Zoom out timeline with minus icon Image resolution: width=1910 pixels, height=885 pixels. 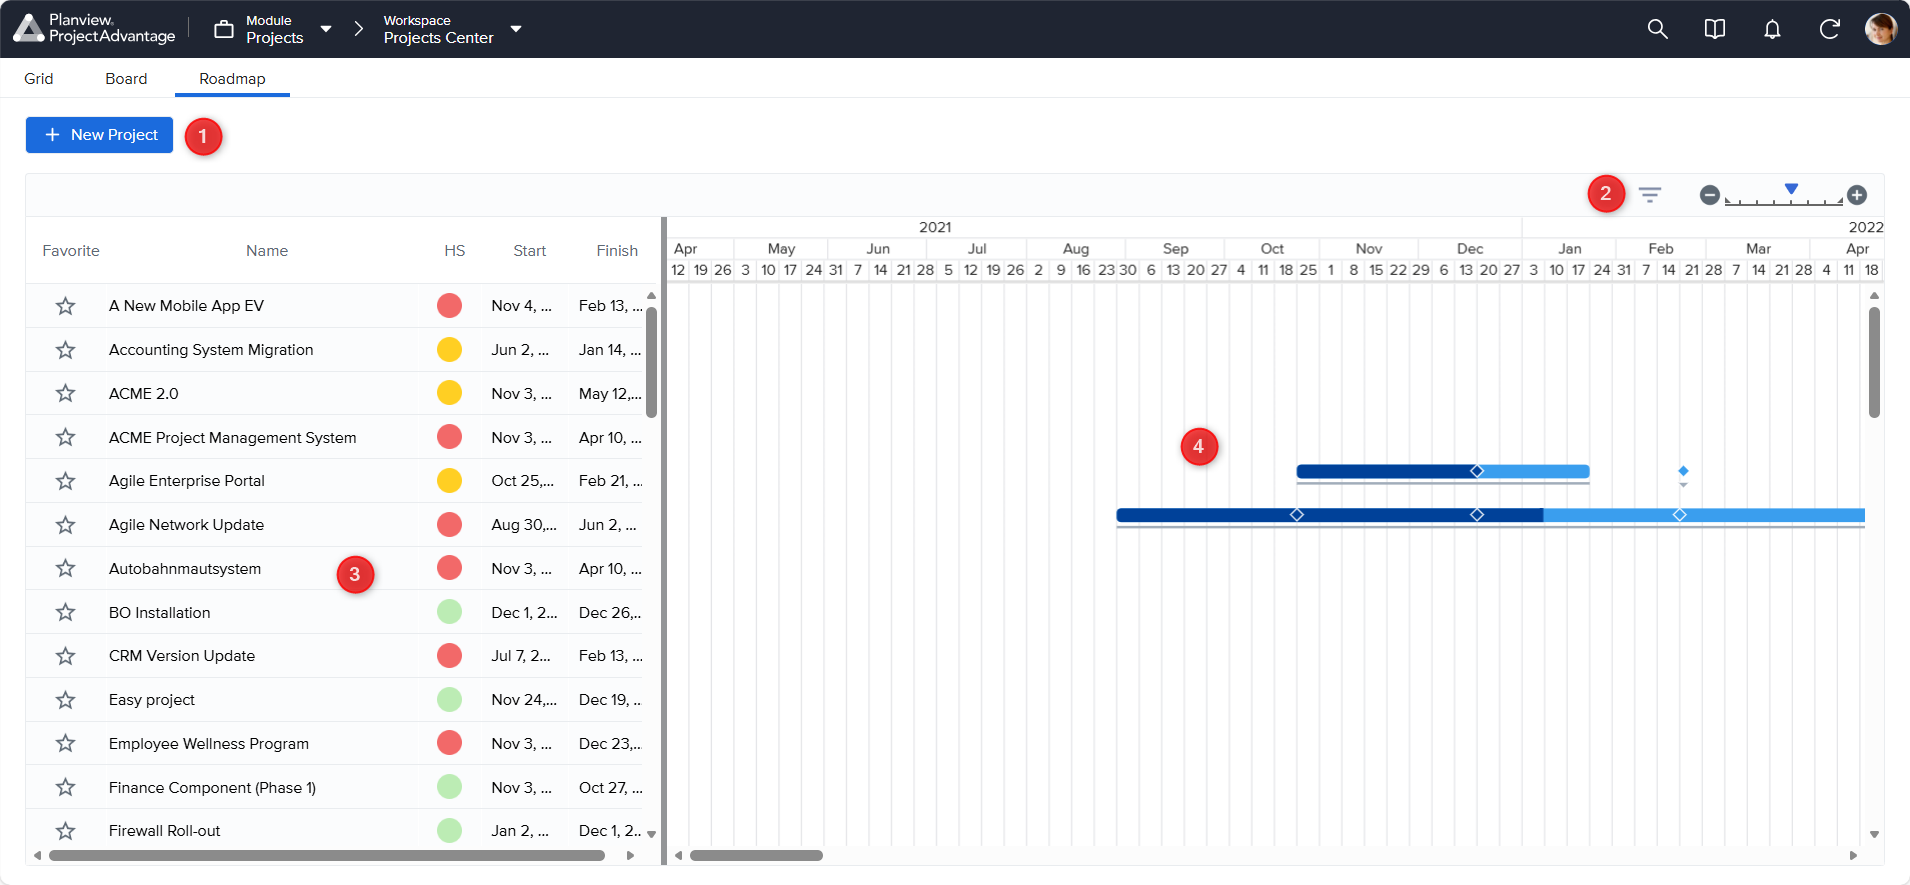tap(1709, 195)
